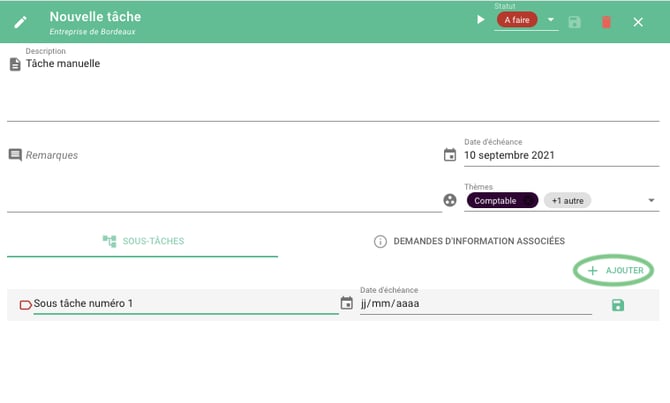Click the AJOUTER sub-task button
Viewport: 670px width, 403px height.
pyautogui.click(x=615, y=270)
